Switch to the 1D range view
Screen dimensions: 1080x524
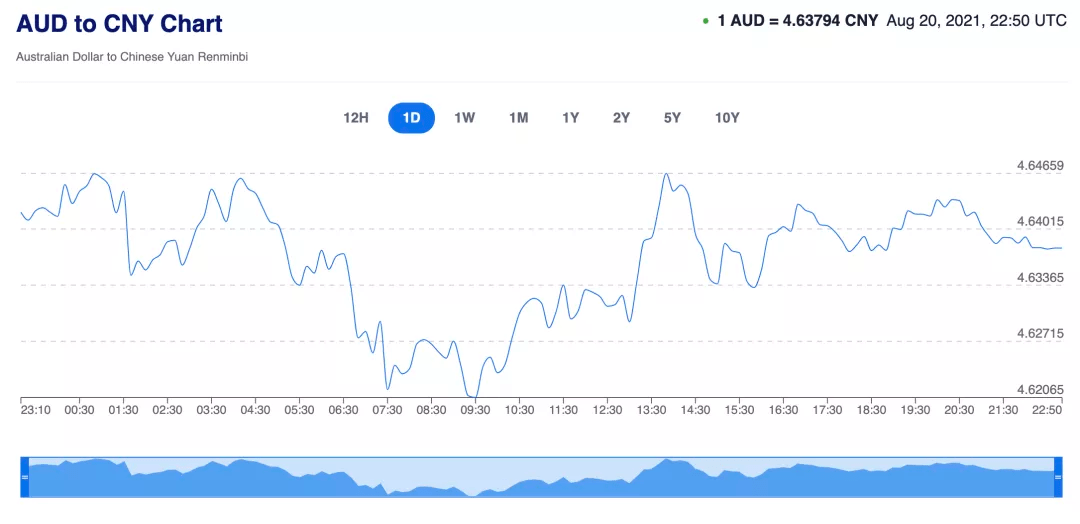point(411,118)
